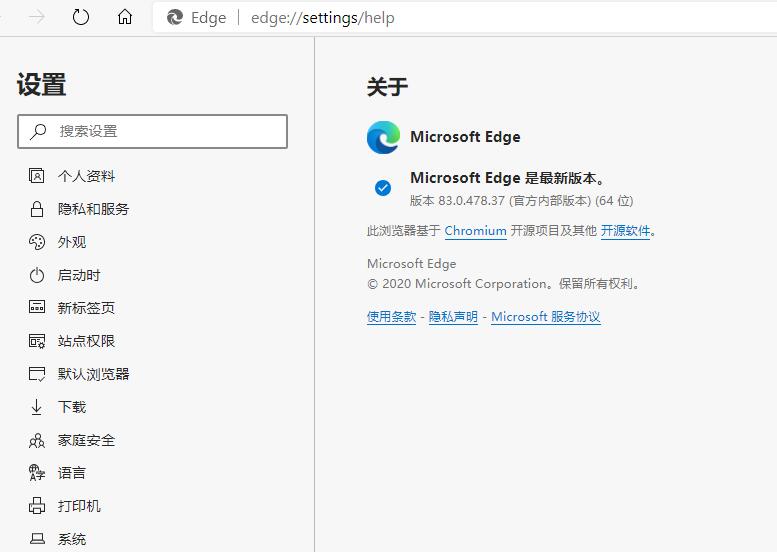
Task: Click the 关于 page heading
Action: tap(388, 87)
